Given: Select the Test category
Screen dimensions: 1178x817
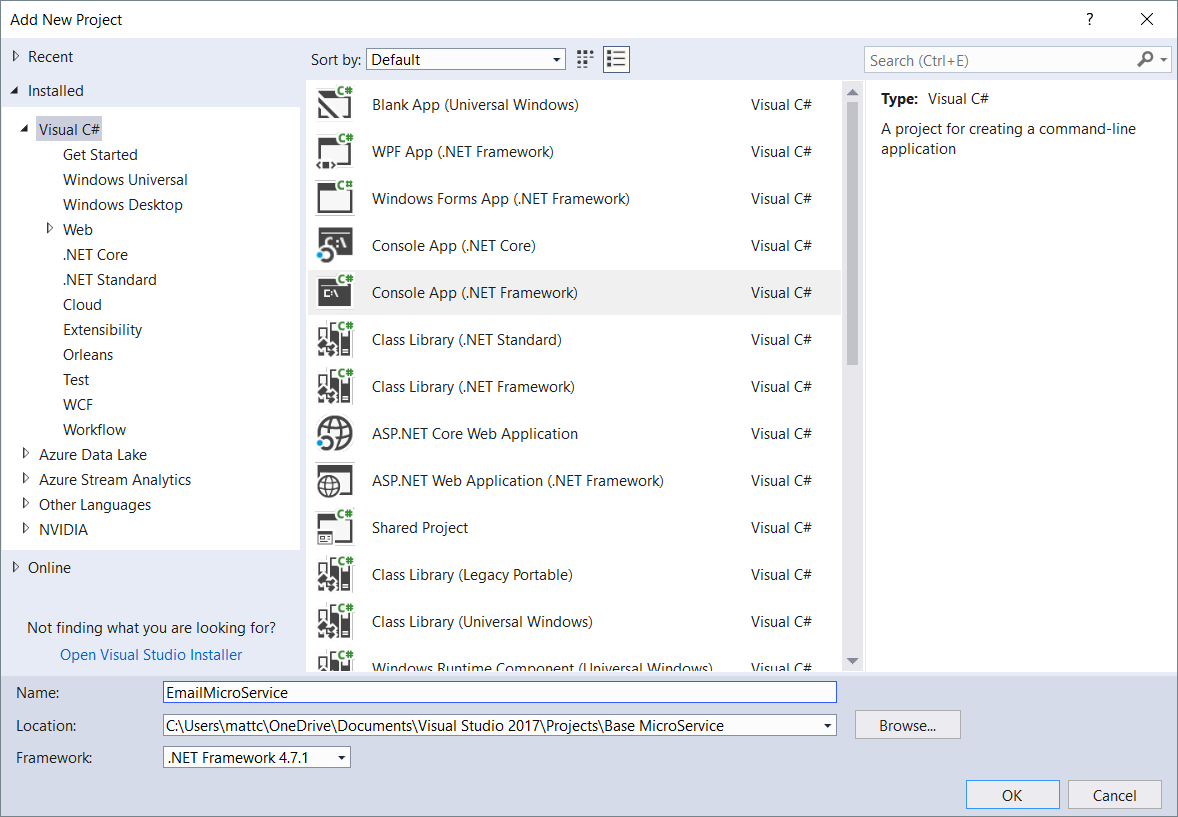Looking at the screenshot, I should coord(76,380).
